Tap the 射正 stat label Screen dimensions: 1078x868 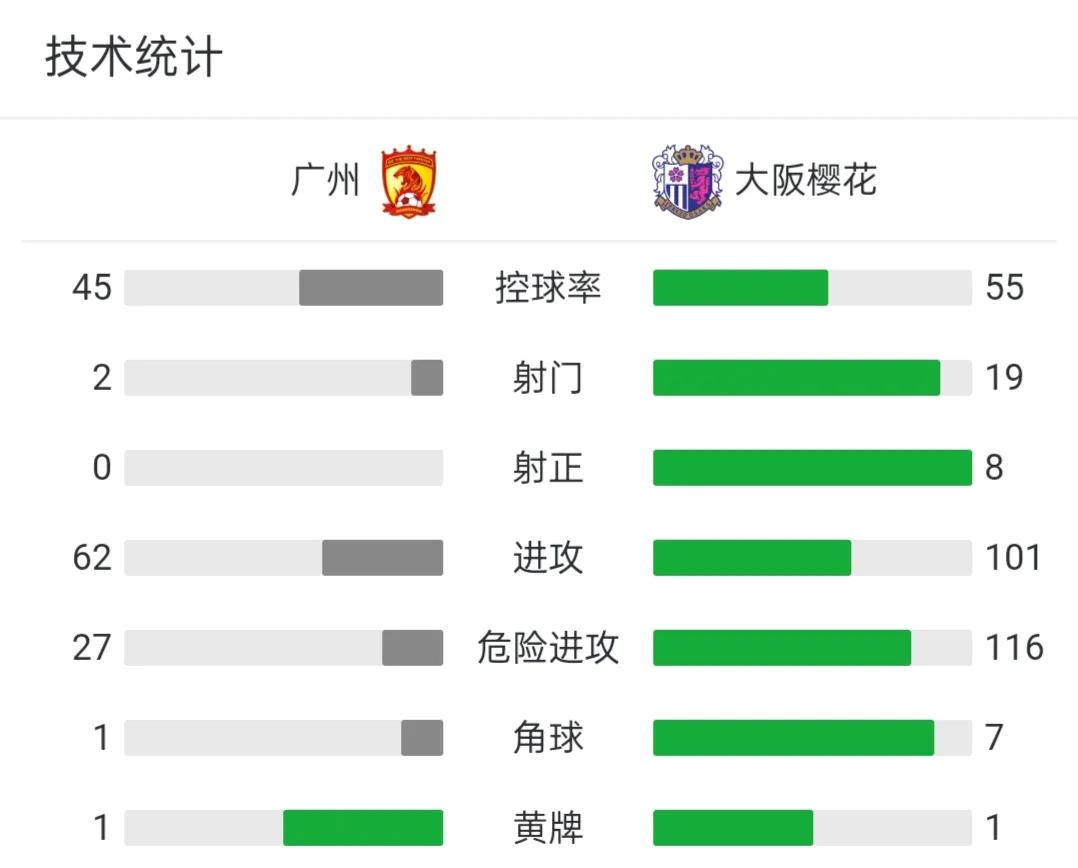point(548,468)
